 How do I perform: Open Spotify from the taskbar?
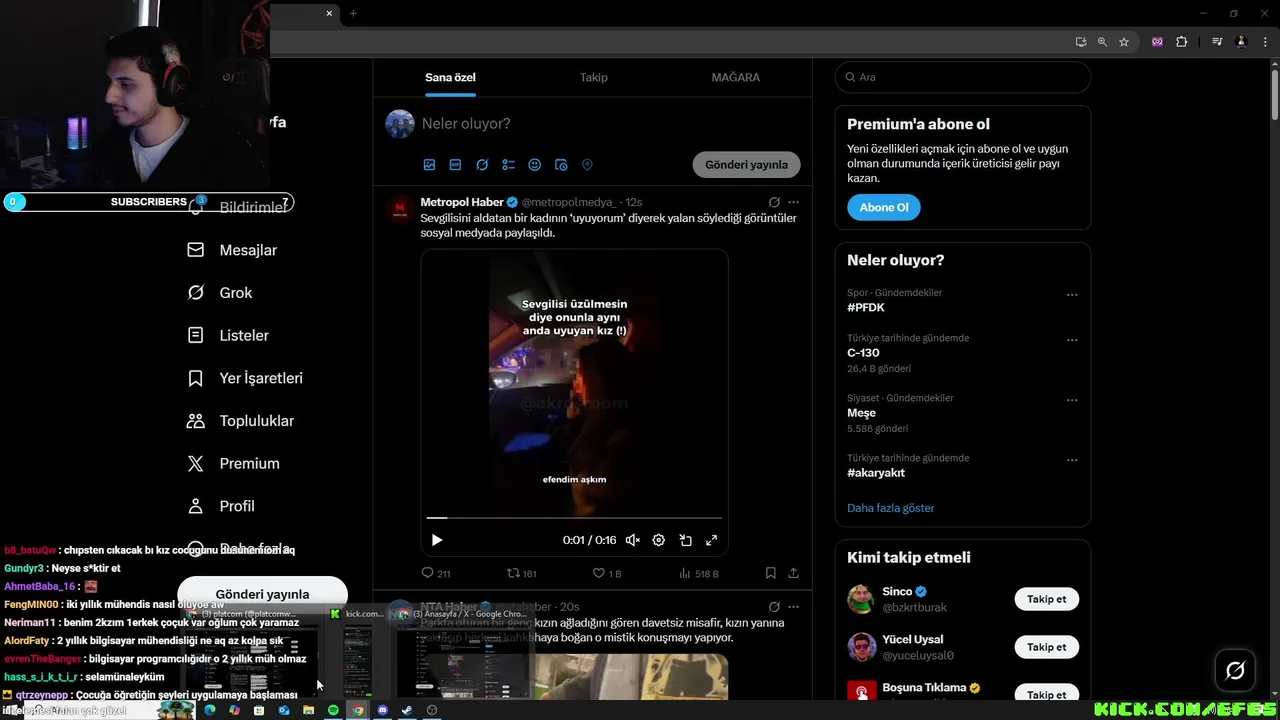point(333,710)
